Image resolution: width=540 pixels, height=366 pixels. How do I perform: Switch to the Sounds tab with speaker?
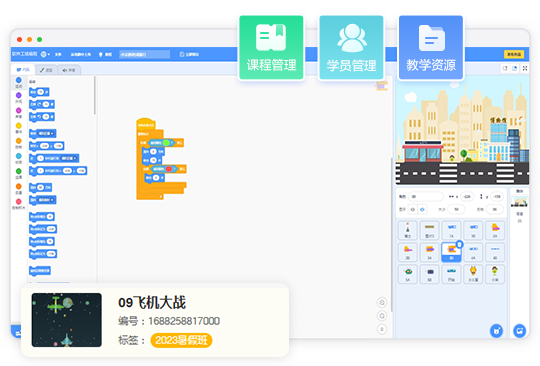[x=69, y=70]
